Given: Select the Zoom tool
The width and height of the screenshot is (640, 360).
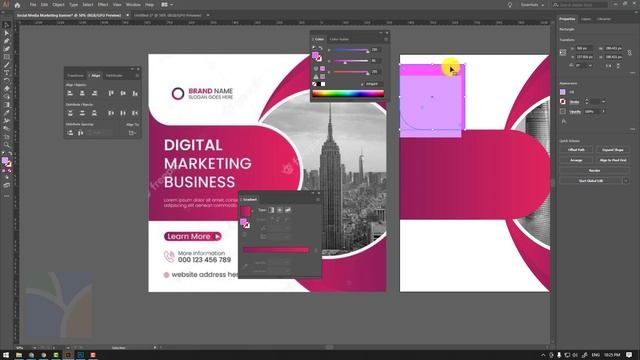Looking at the screenshot, I should pyautogui.click(x=7, y=144).
